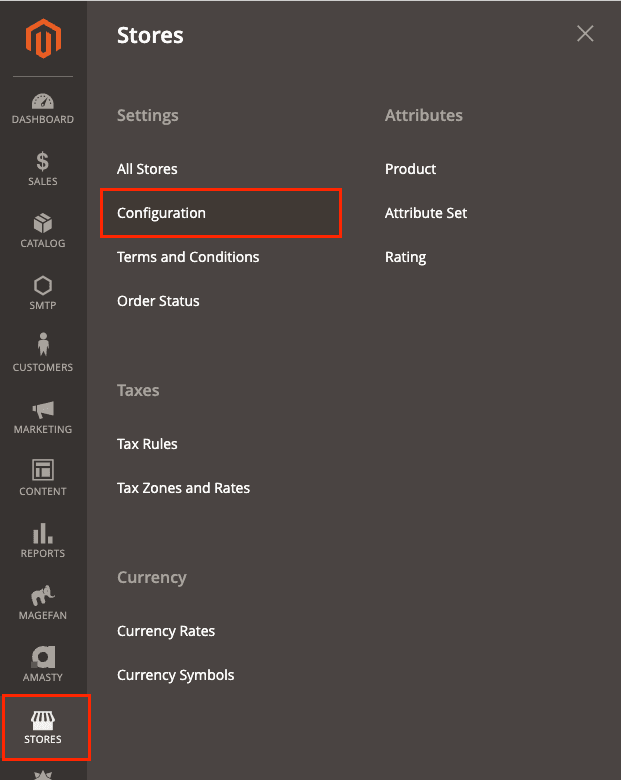
Task: Open Tax Rules
Action: [x=147, y=444]
